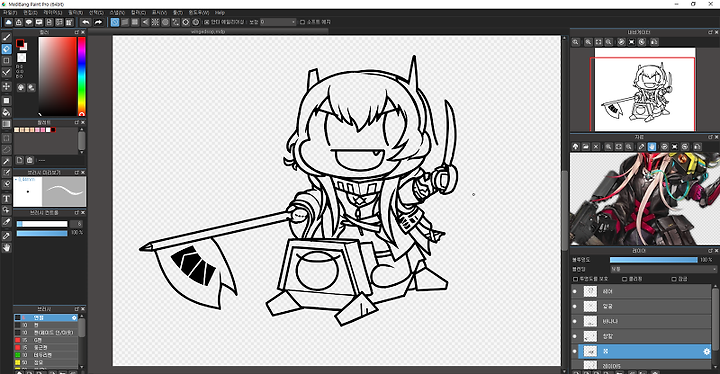Select the Brush tool
This screenshot has width=720, height=374.
coord(6,37)
